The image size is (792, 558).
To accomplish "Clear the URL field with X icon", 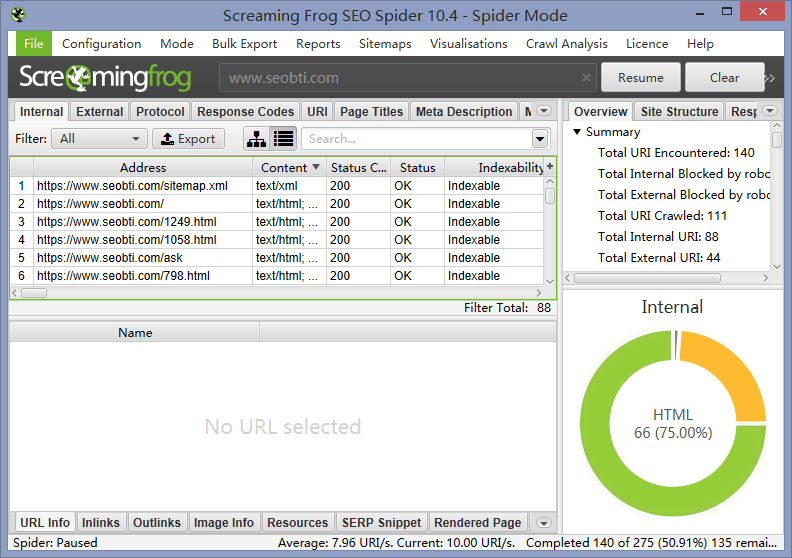I will coord(586,78).
